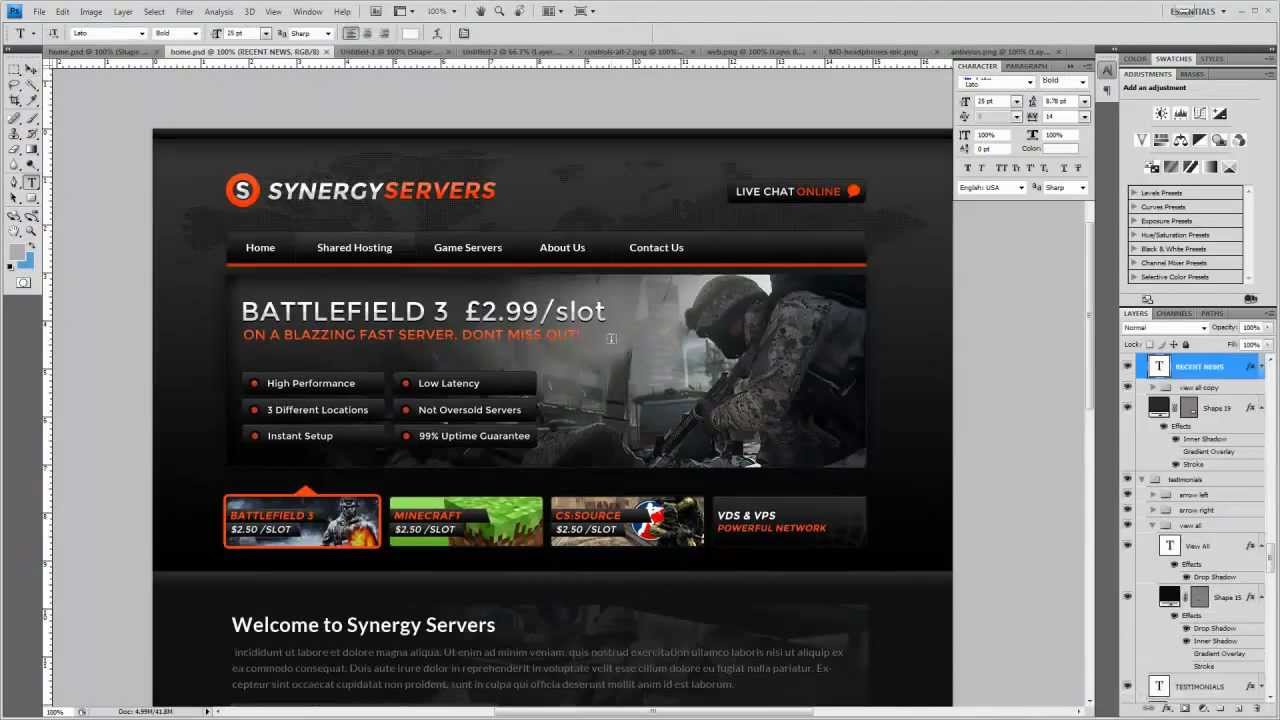The height and width of the screenshot is (720, 1280).
Task: Select the Move tool
Action: pyautogui.click(x=31, y=69)
